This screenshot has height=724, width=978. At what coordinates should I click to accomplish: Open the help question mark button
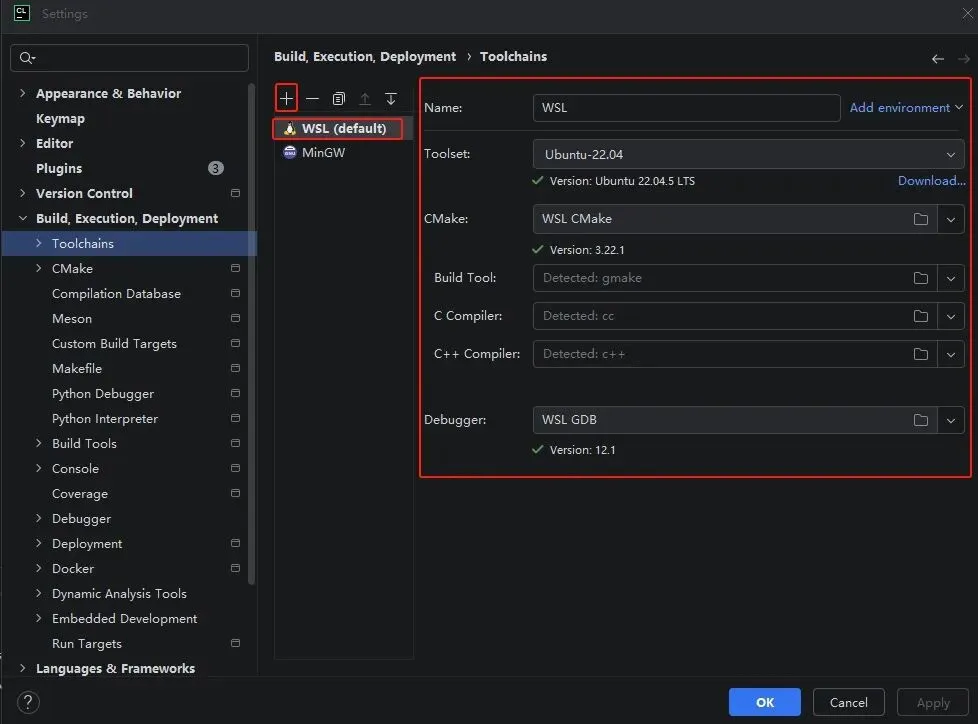[x=28, y=702]
